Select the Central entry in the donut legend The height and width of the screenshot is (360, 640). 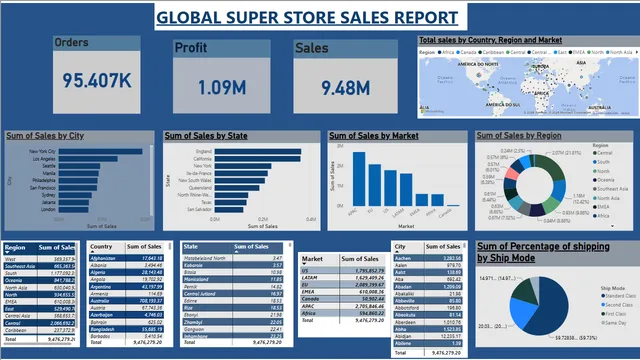pyautogui.click(x=602, y=153)
